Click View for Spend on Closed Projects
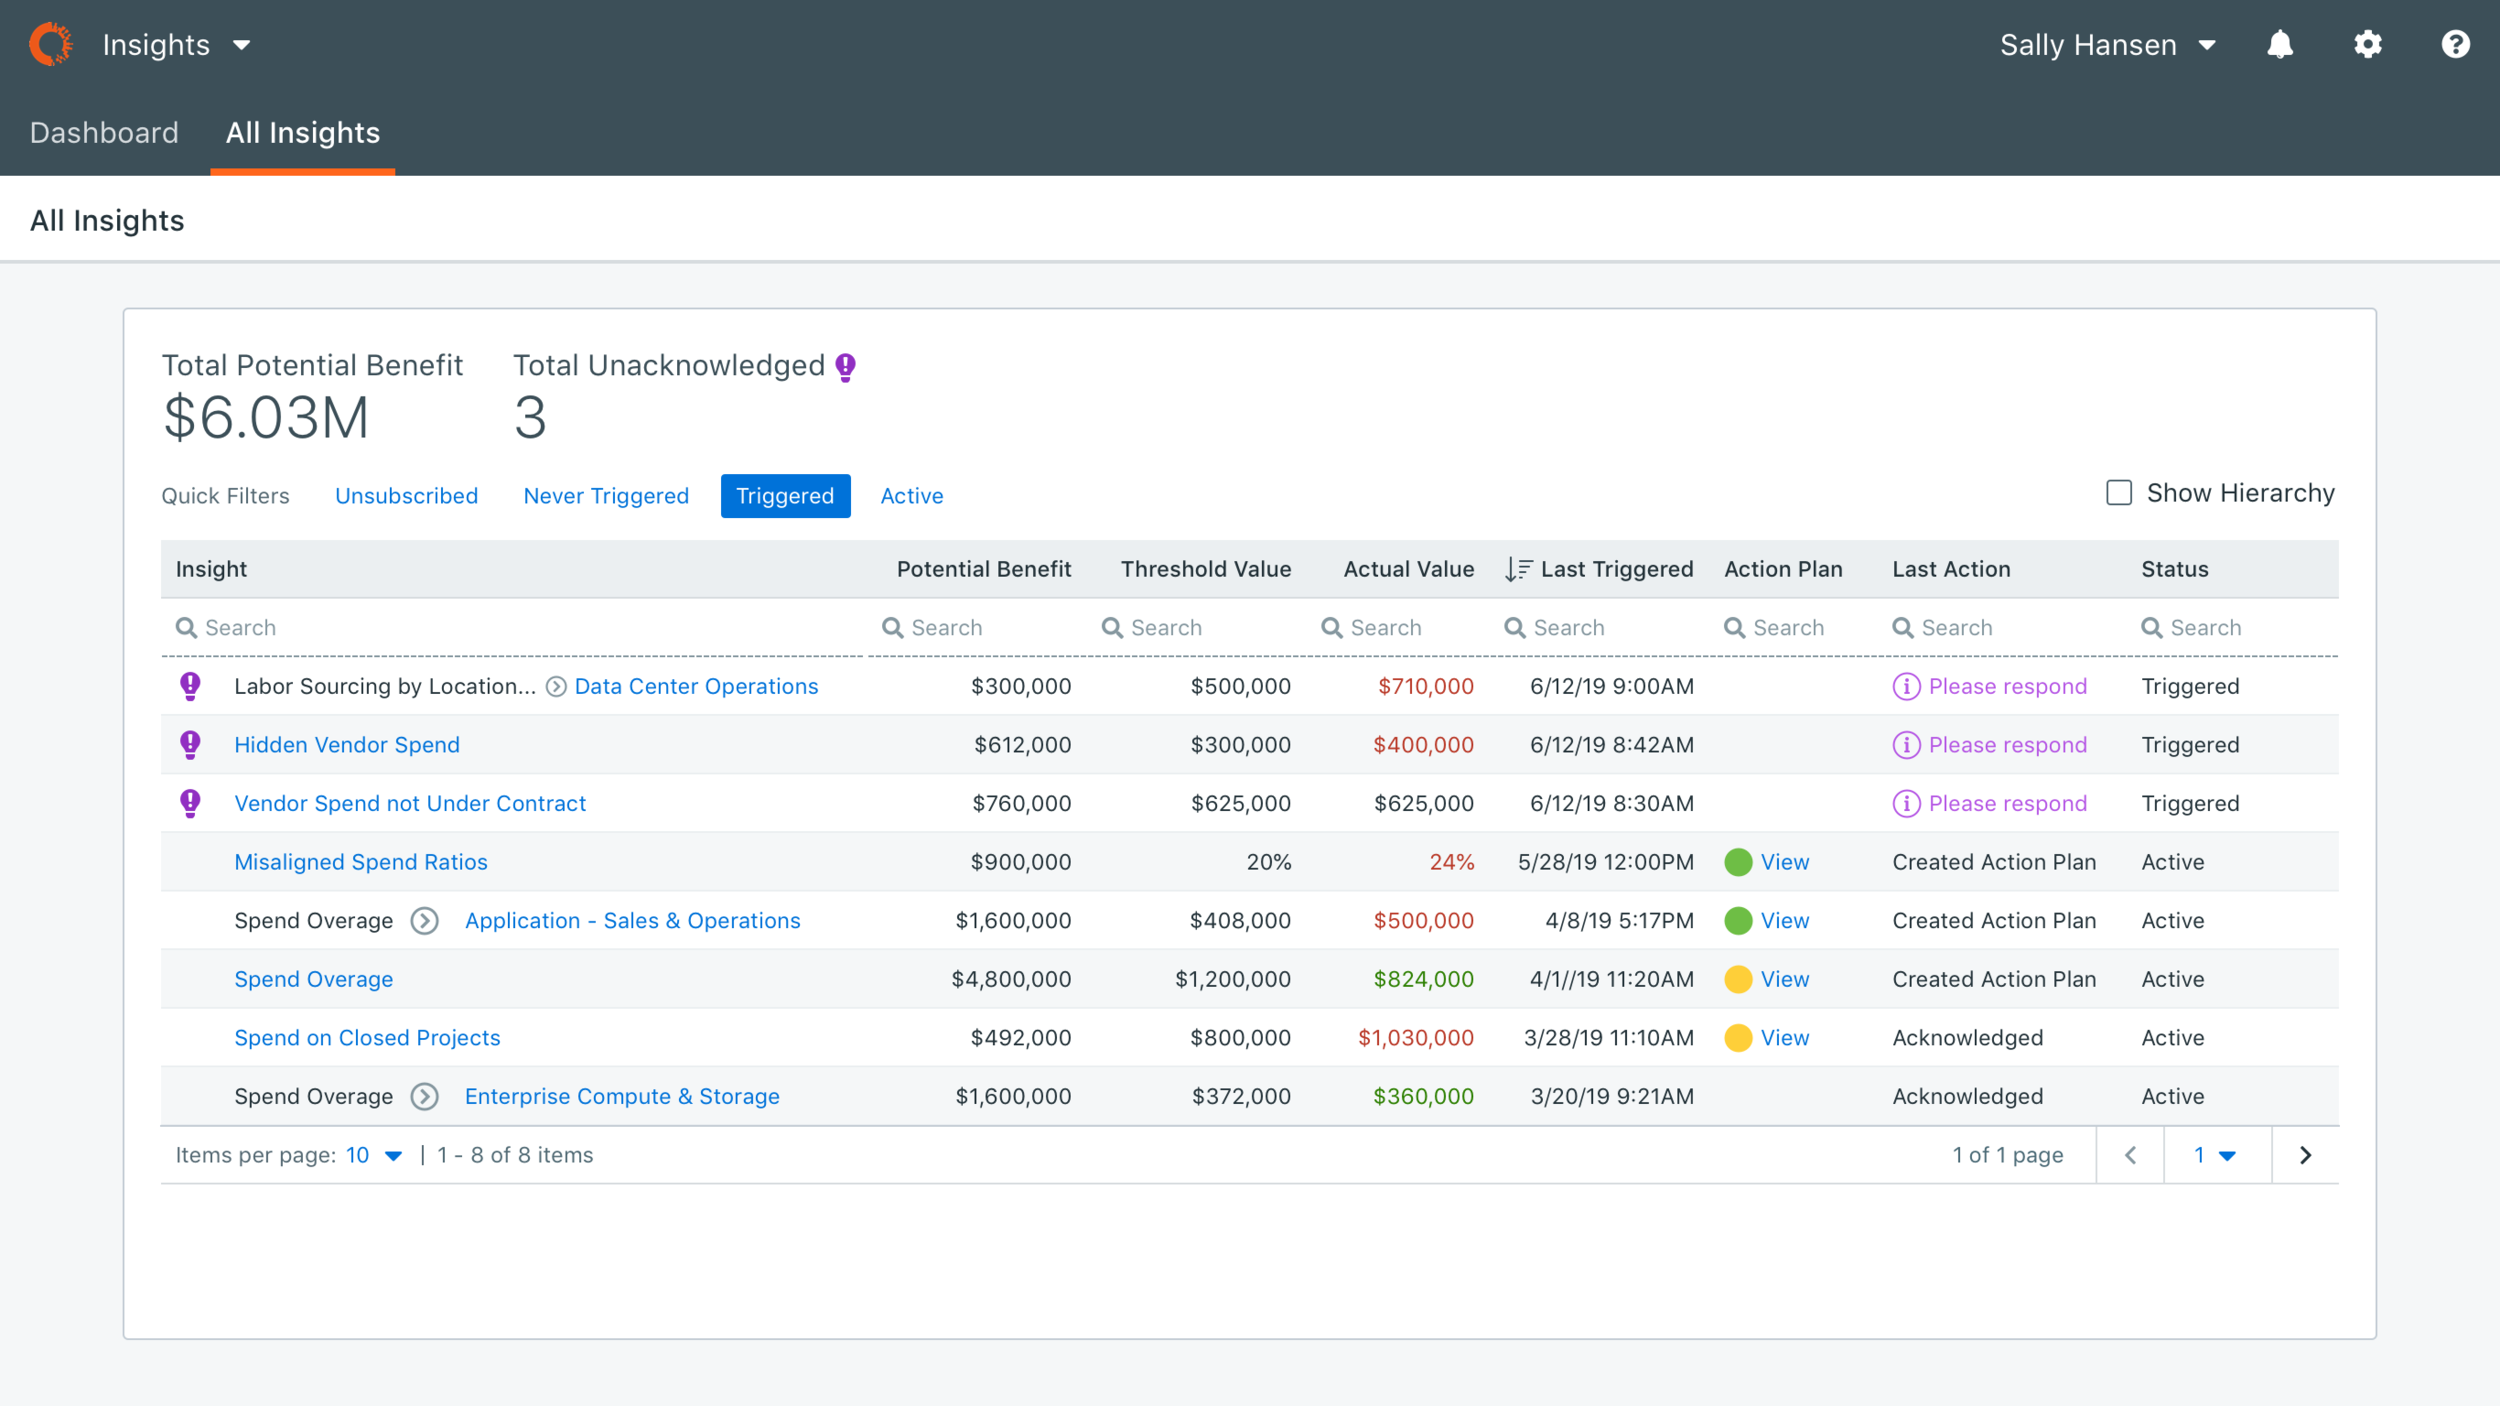Screen dimensions: 2500x1406 click(x=1784, y=1038)
